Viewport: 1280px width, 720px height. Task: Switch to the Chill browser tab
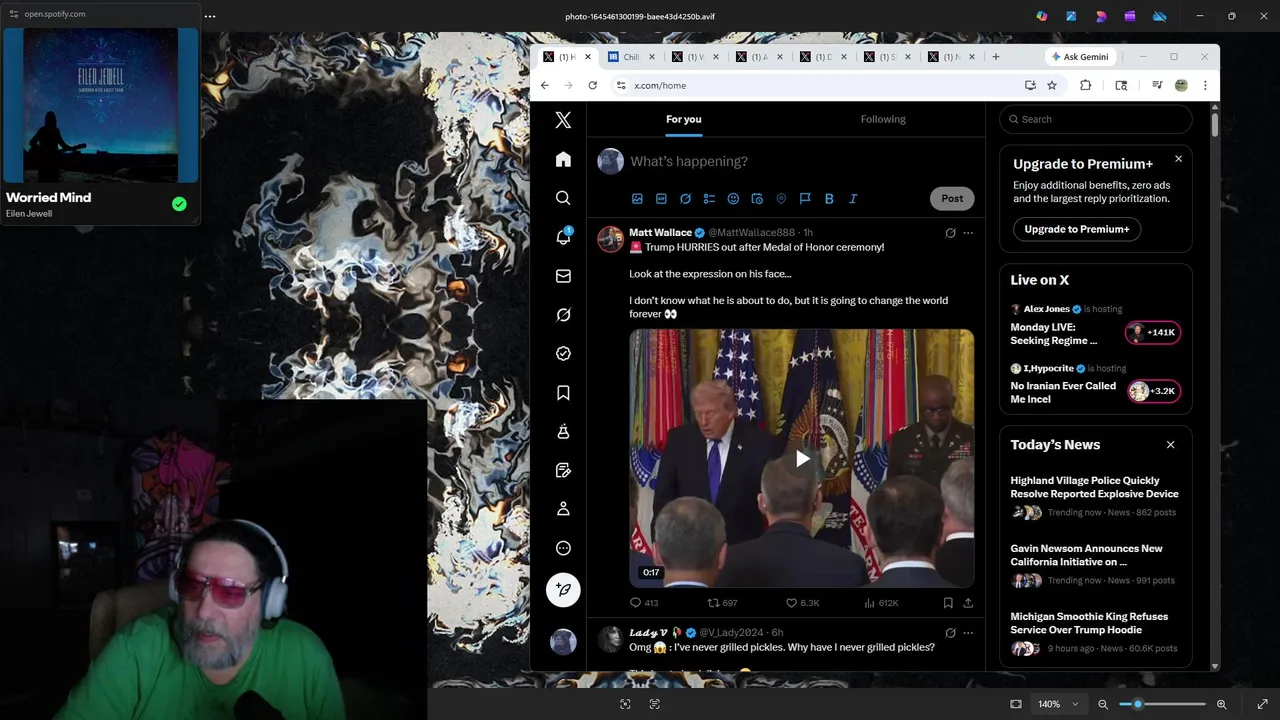[x=631, y=57]
